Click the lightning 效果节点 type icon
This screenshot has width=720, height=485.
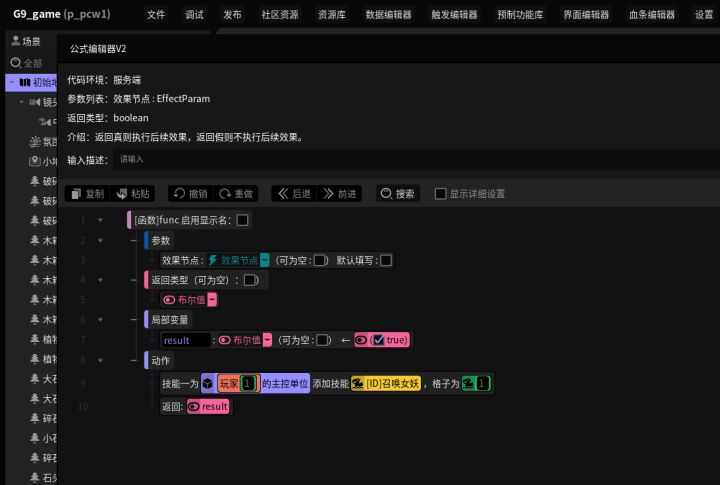tap(213, 260)
